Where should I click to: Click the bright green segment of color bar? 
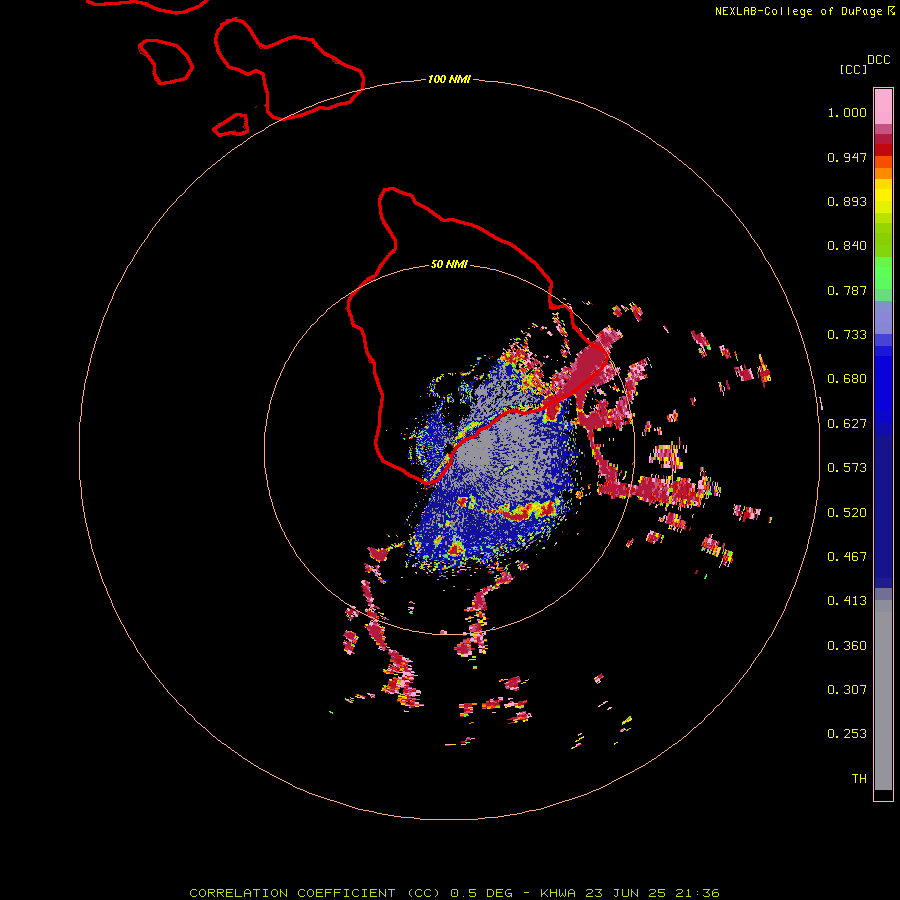tap(883, 273)
